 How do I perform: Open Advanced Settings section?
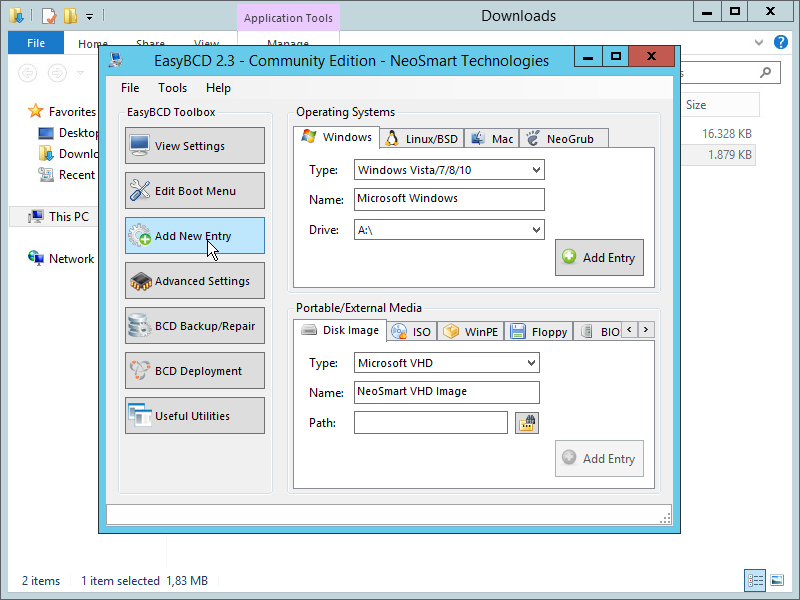coord(195,281)
